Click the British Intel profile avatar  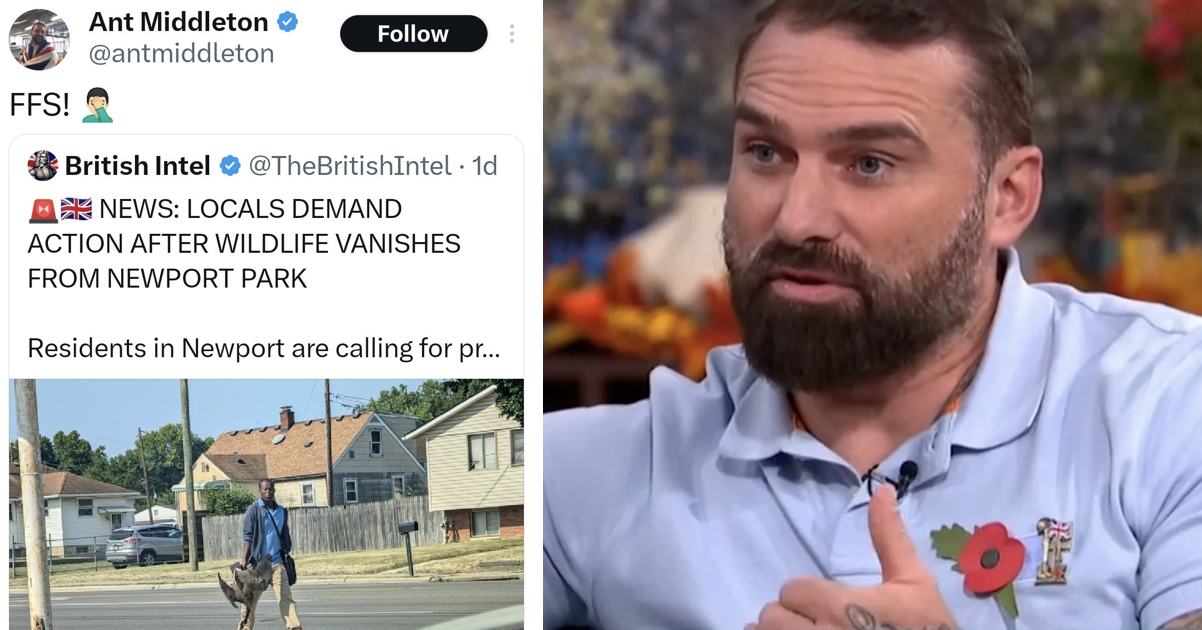click(43, 165)
